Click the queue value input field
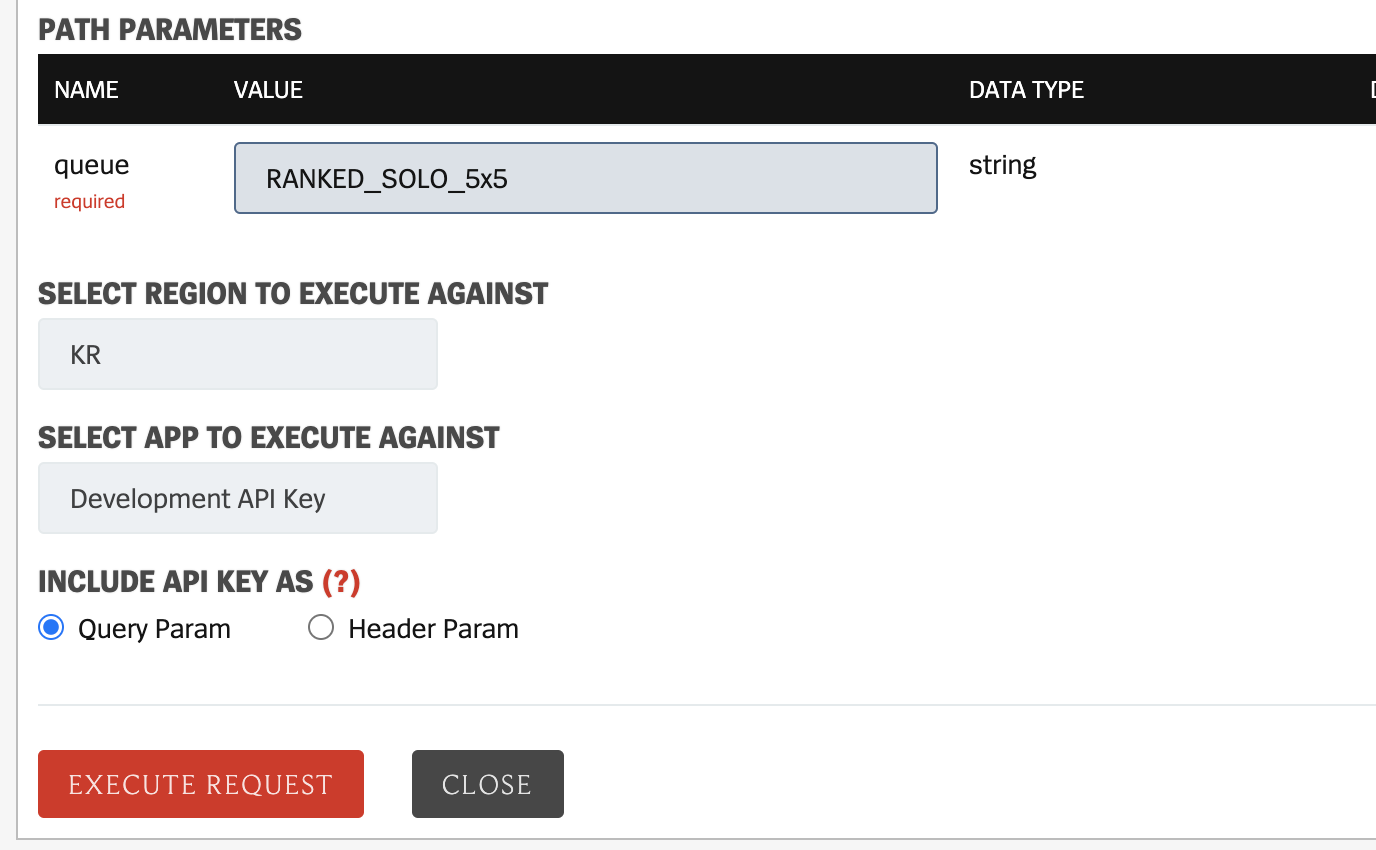The height and width of the screenshot is (850, 1376). click(x=585, y=178)
